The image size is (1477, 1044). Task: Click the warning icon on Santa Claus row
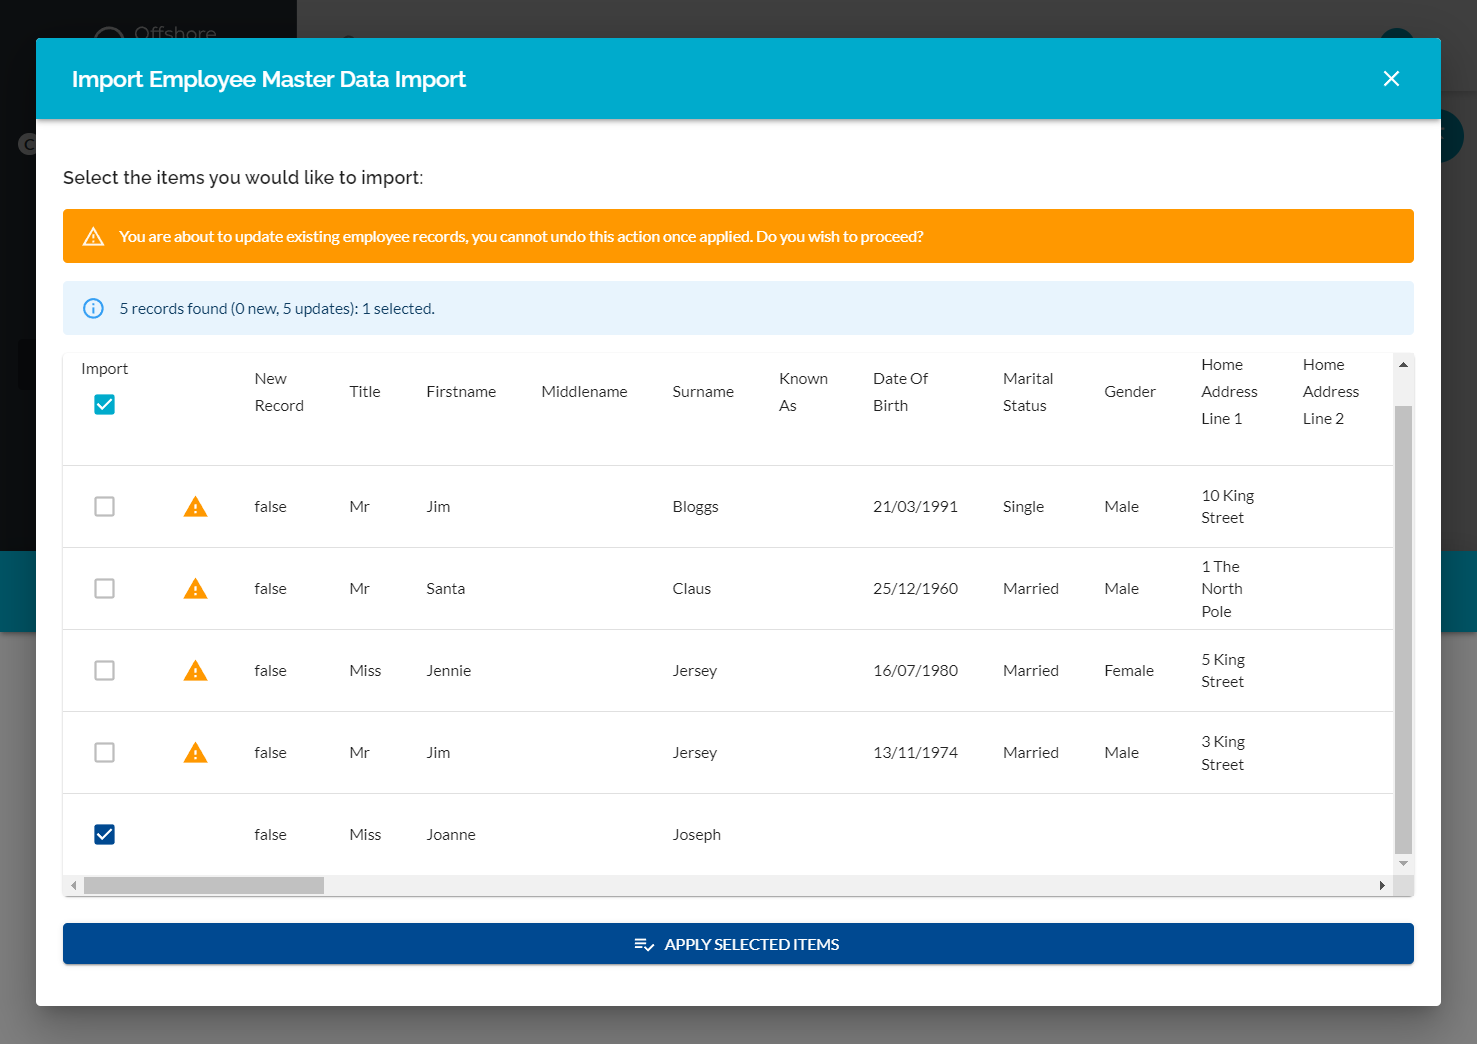[196, 589]
